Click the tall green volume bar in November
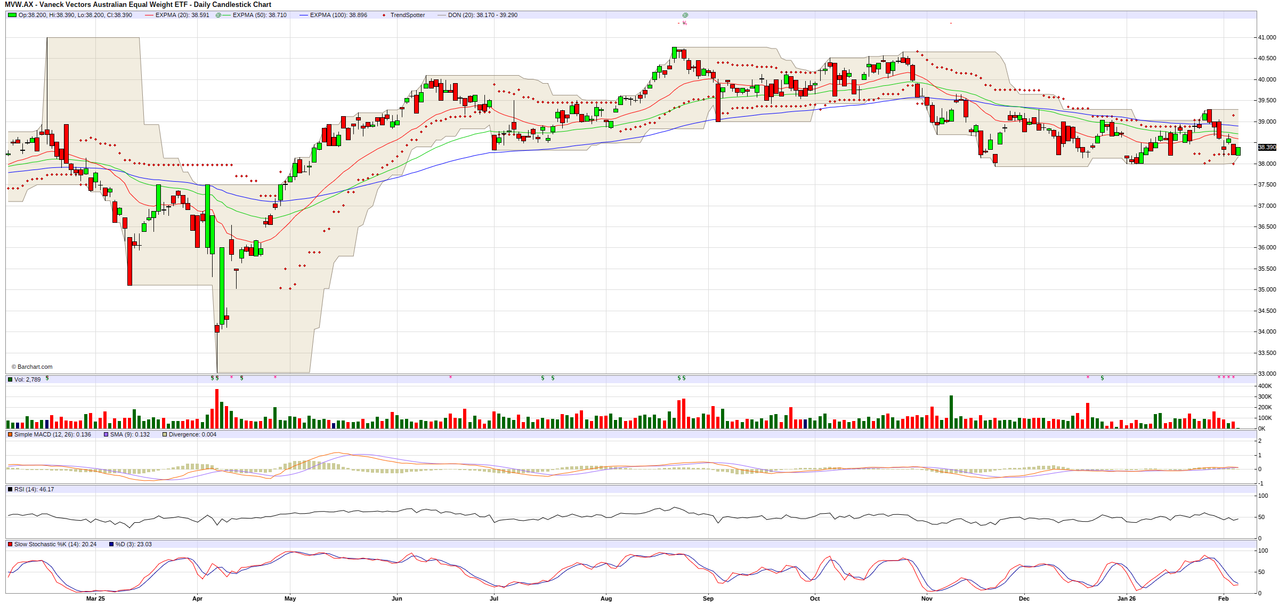The image size is (1279, 615). pos(951,412)
